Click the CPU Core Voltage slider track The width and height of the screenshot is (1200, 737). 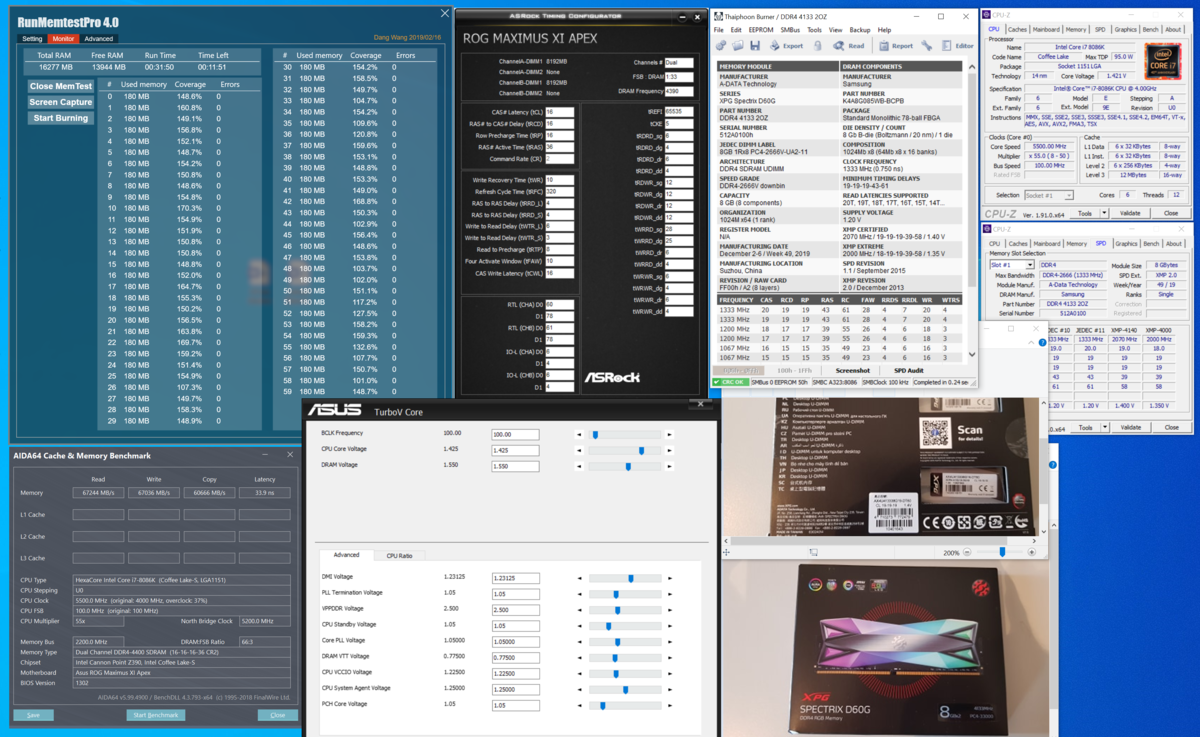tap(625, 451)
